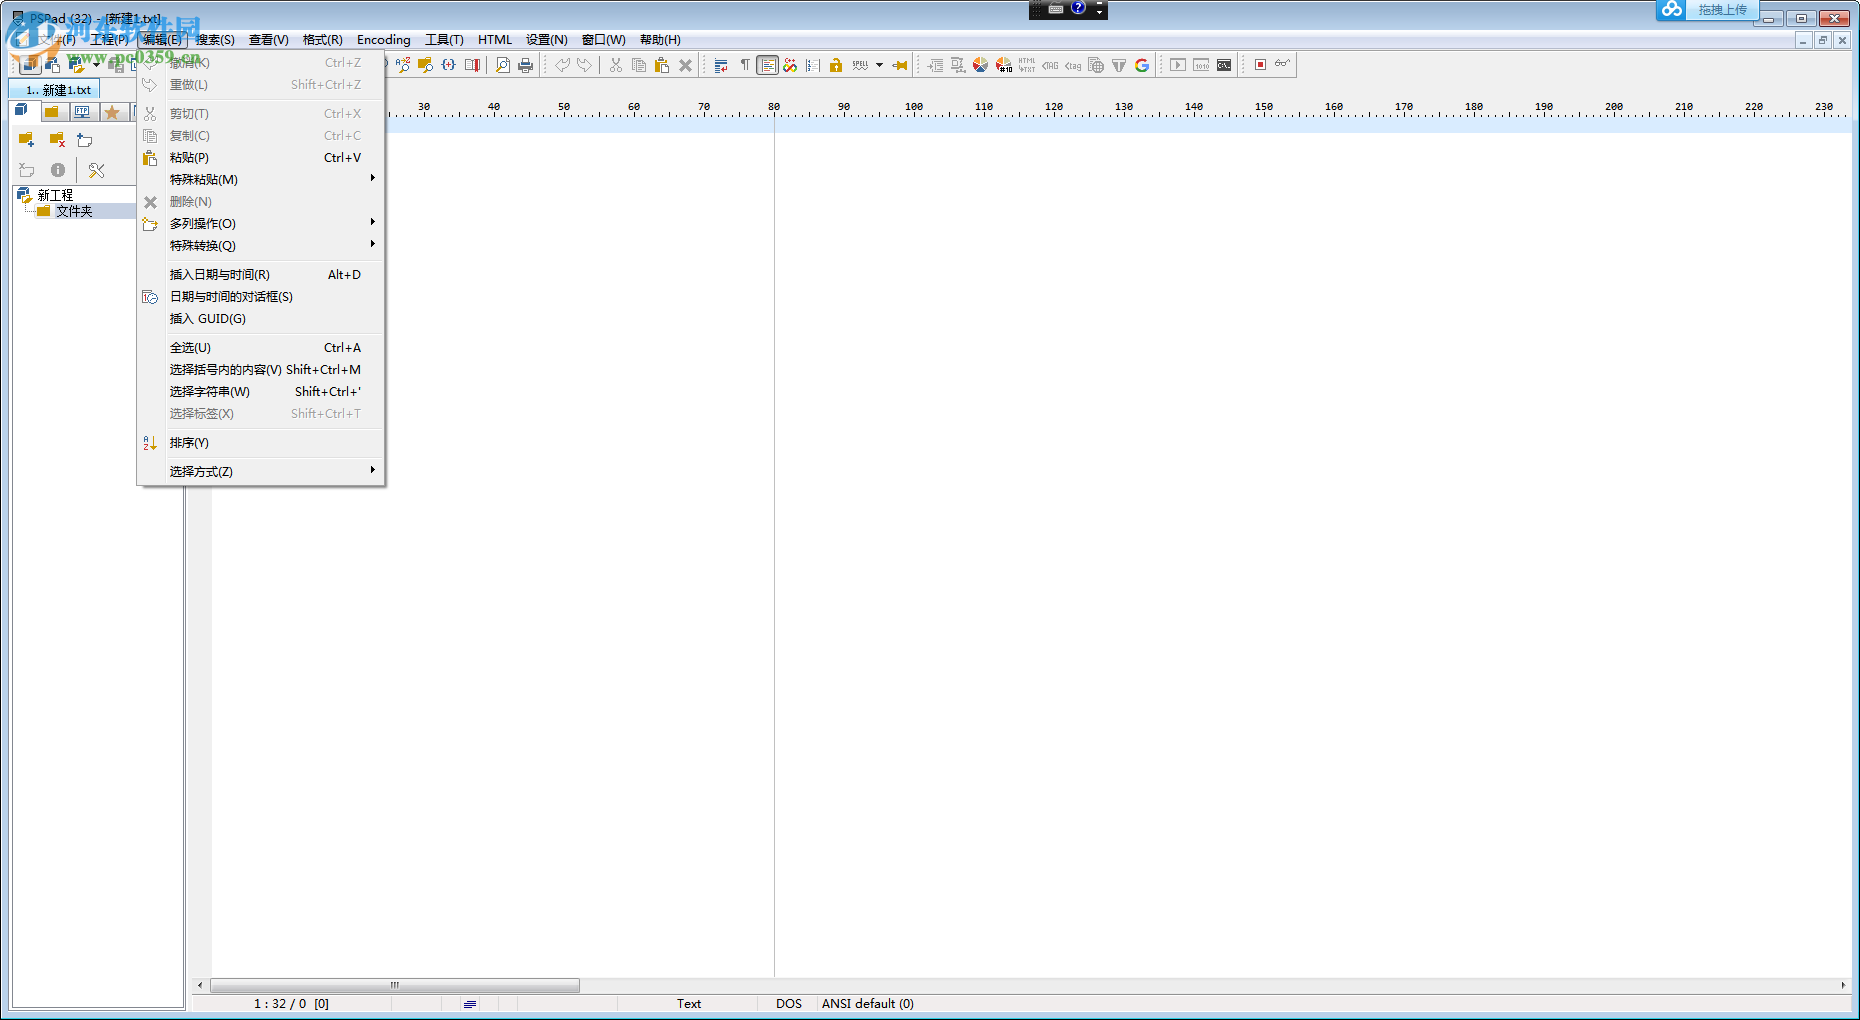This screenshot has height=1020, width=1860.
Task: Click the funnel icon in the toolbar
Action: pyautogui.click(x=1119, y=65)
